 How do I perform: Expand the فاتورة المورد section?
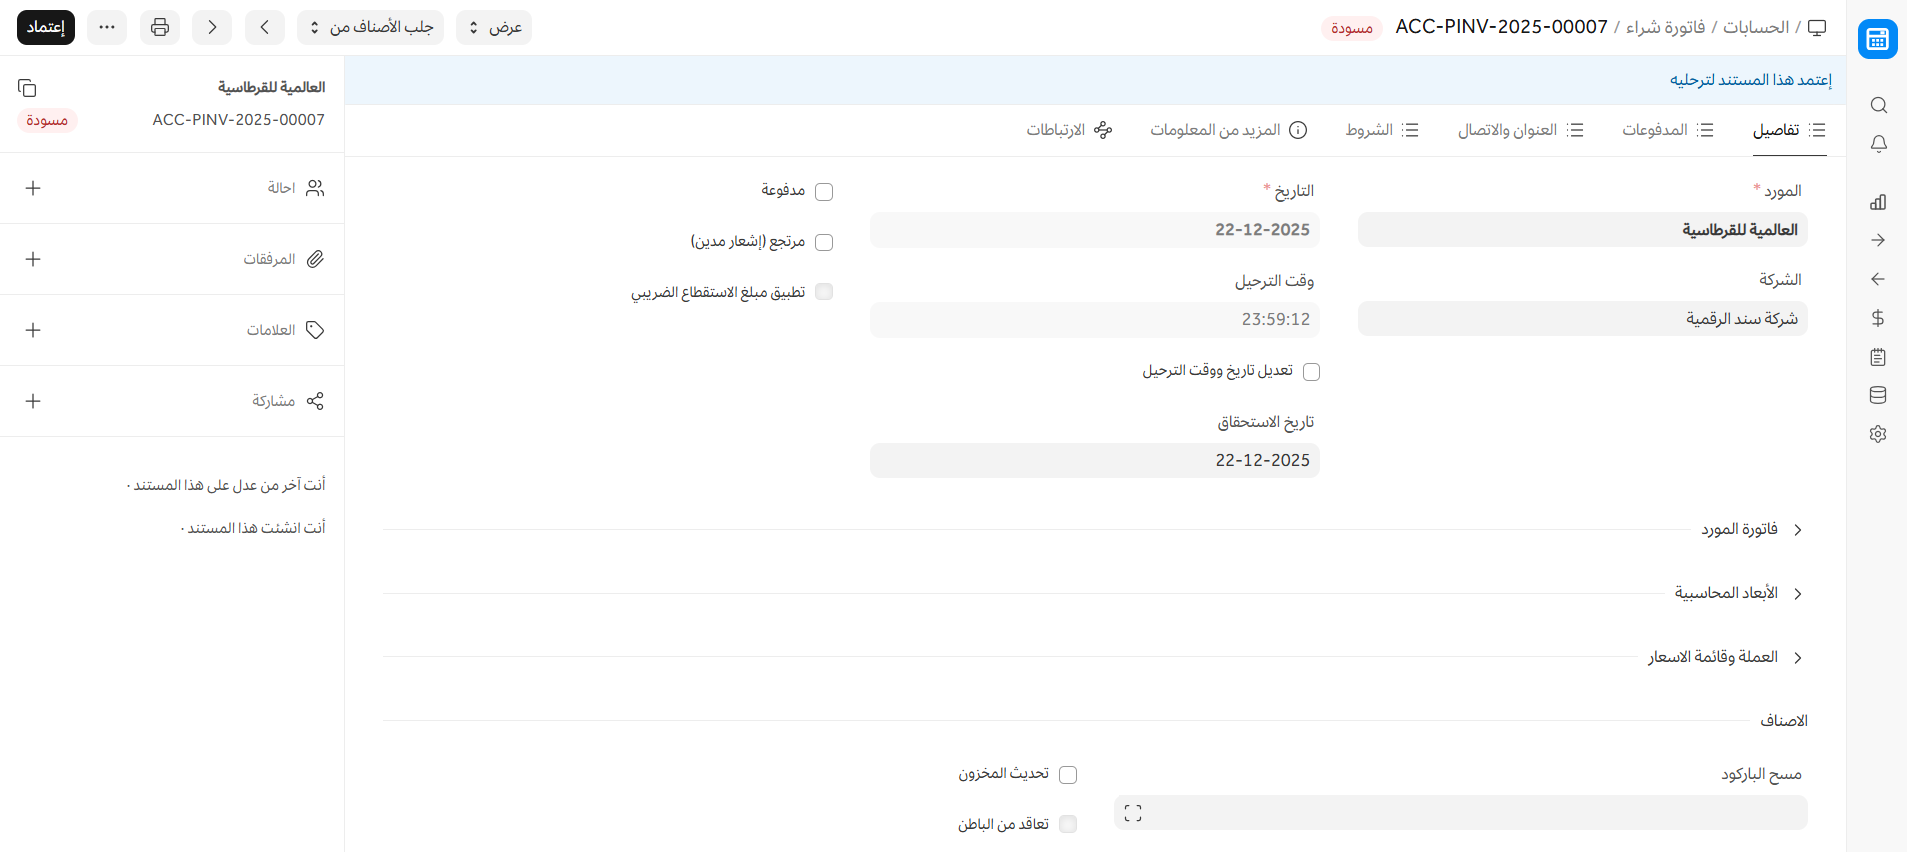[x=1740, y=529]
